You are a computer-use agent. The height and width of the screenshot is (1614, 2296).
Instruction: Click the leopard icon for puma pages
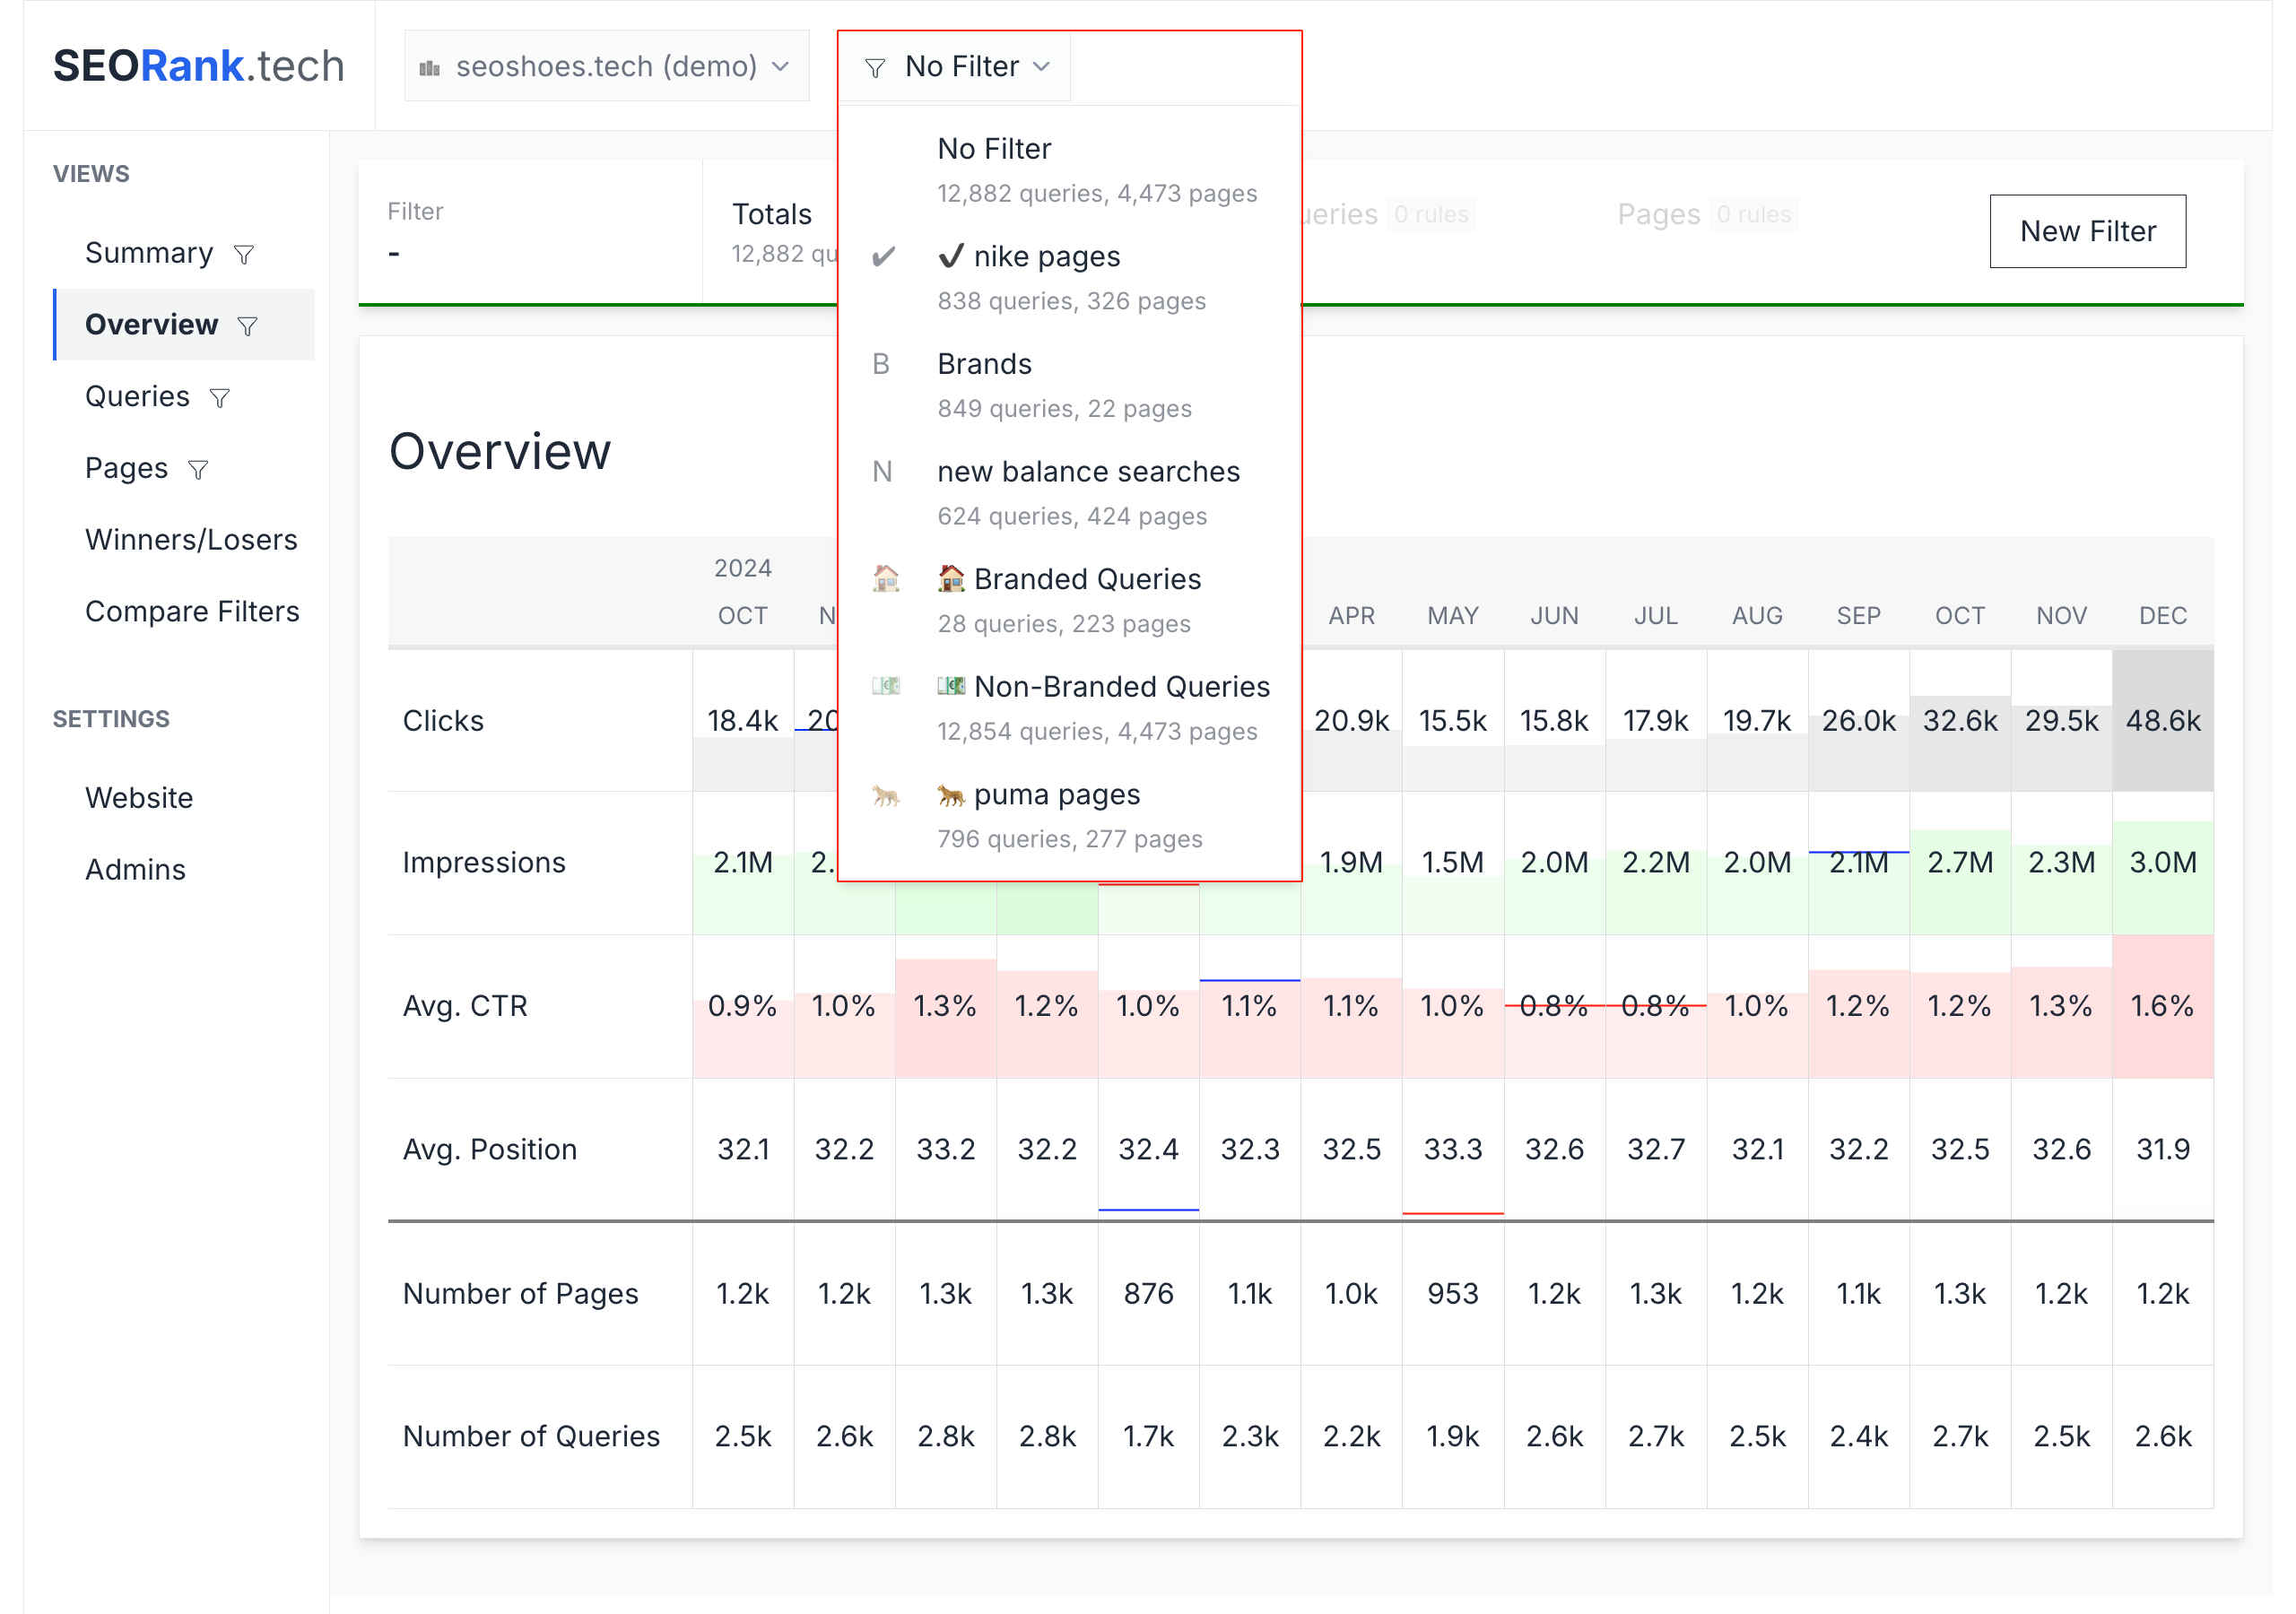pos(885,795)
